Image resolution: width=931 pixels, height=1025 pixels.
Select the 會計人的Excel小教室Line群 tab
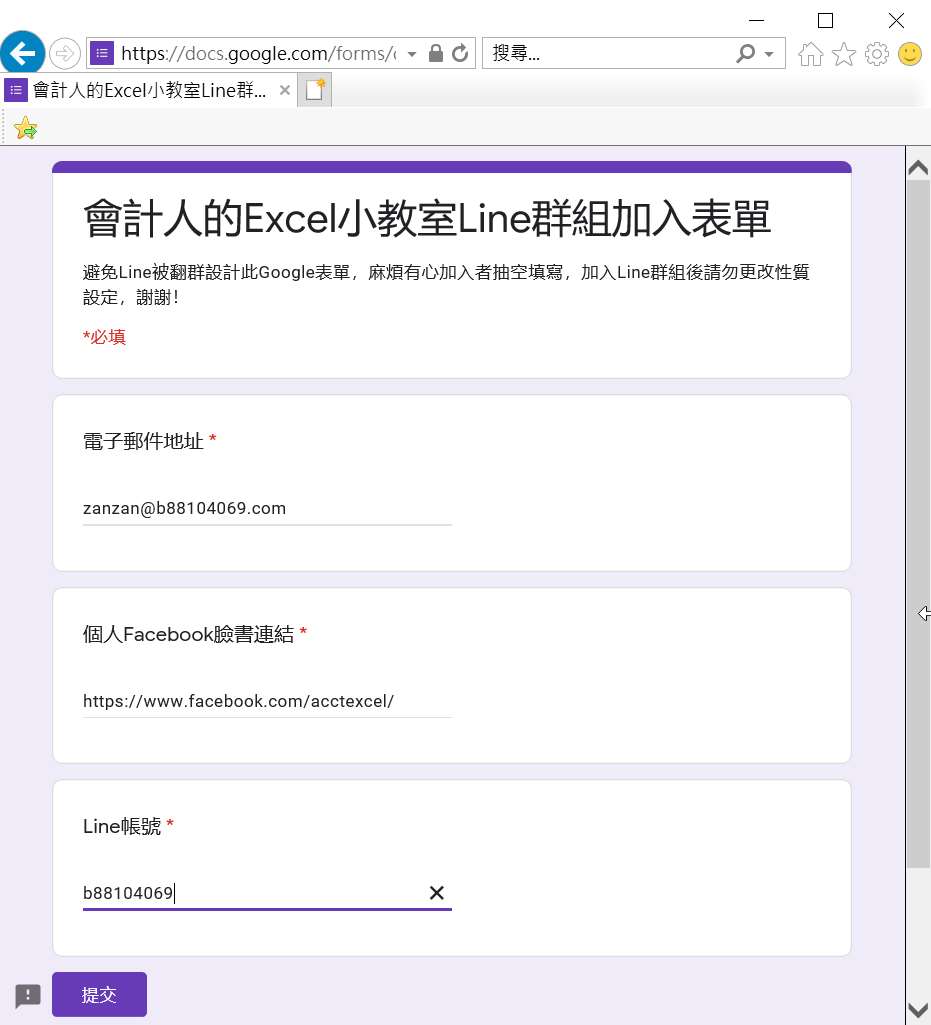click(149, 90)
